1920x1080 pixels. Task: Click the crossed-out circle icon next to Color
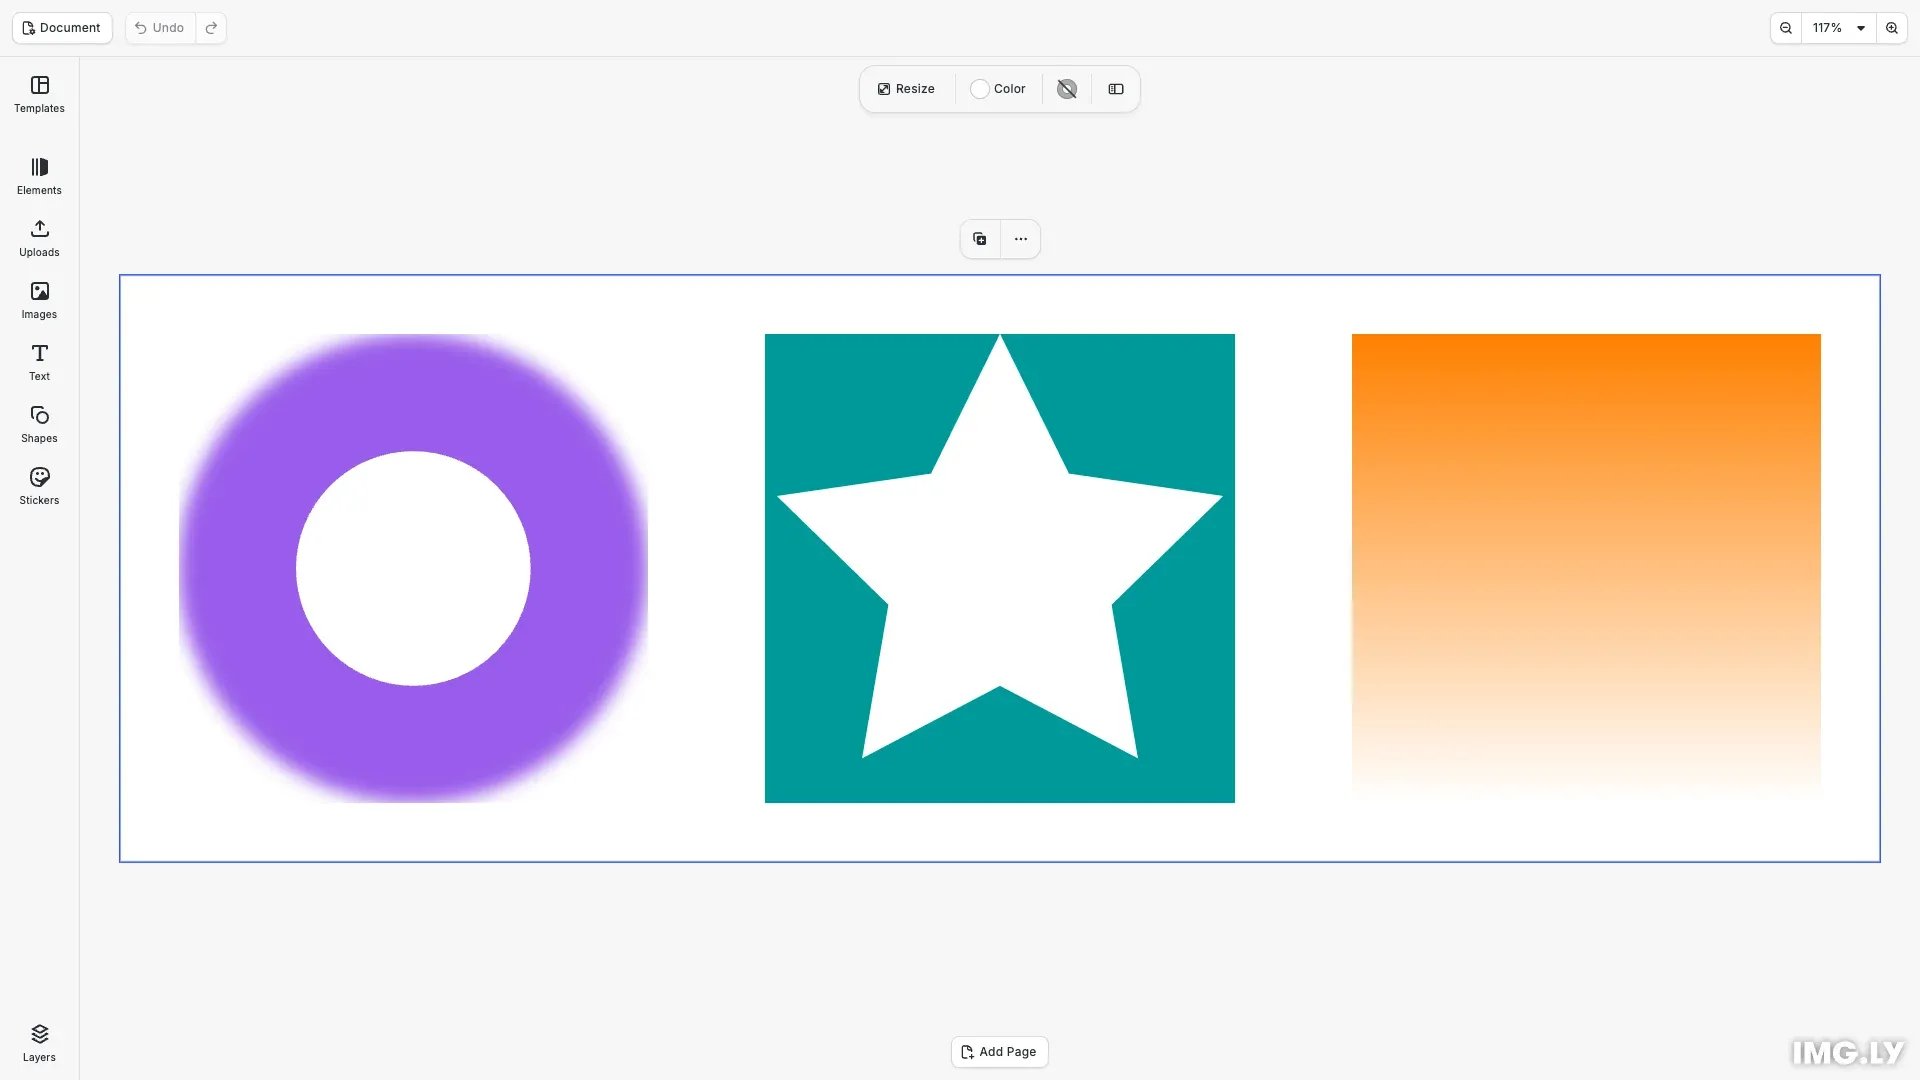pyautogui.click(x=1067, y=89)
